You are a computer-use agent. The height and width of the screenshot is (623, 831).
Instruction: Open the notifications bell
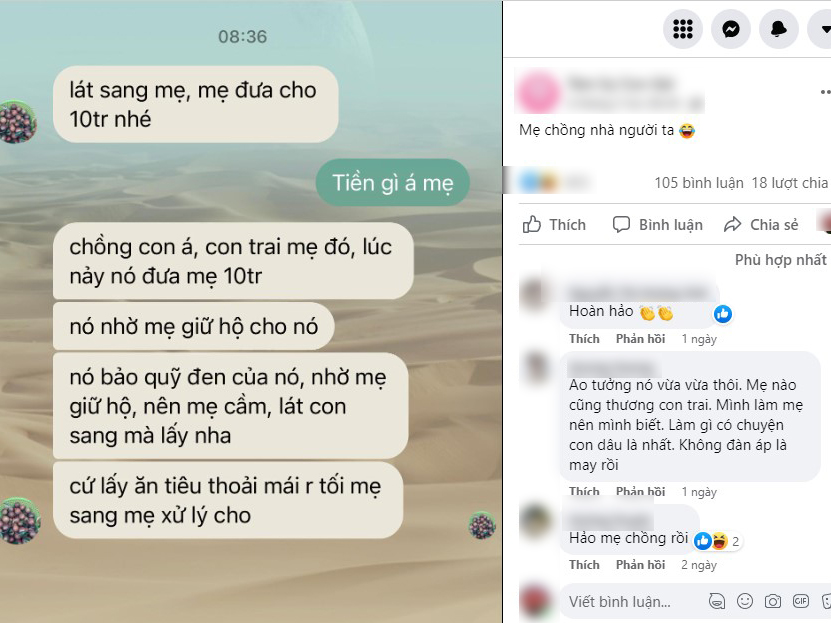(779, 29)
